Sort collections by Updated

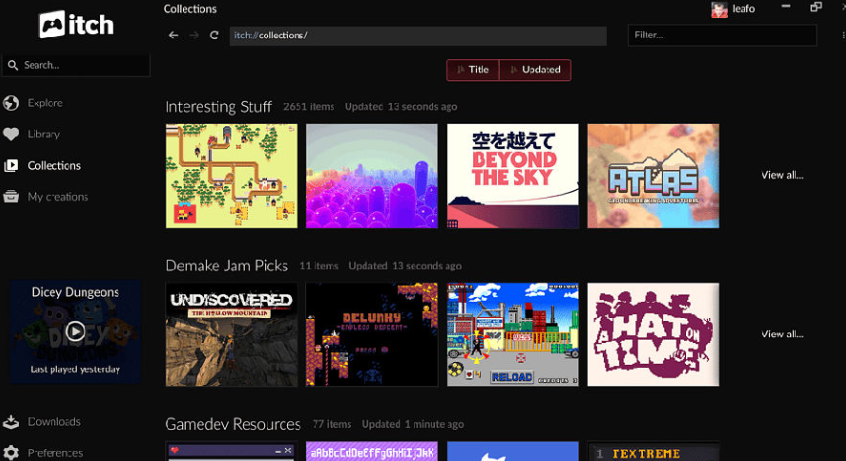535,70
